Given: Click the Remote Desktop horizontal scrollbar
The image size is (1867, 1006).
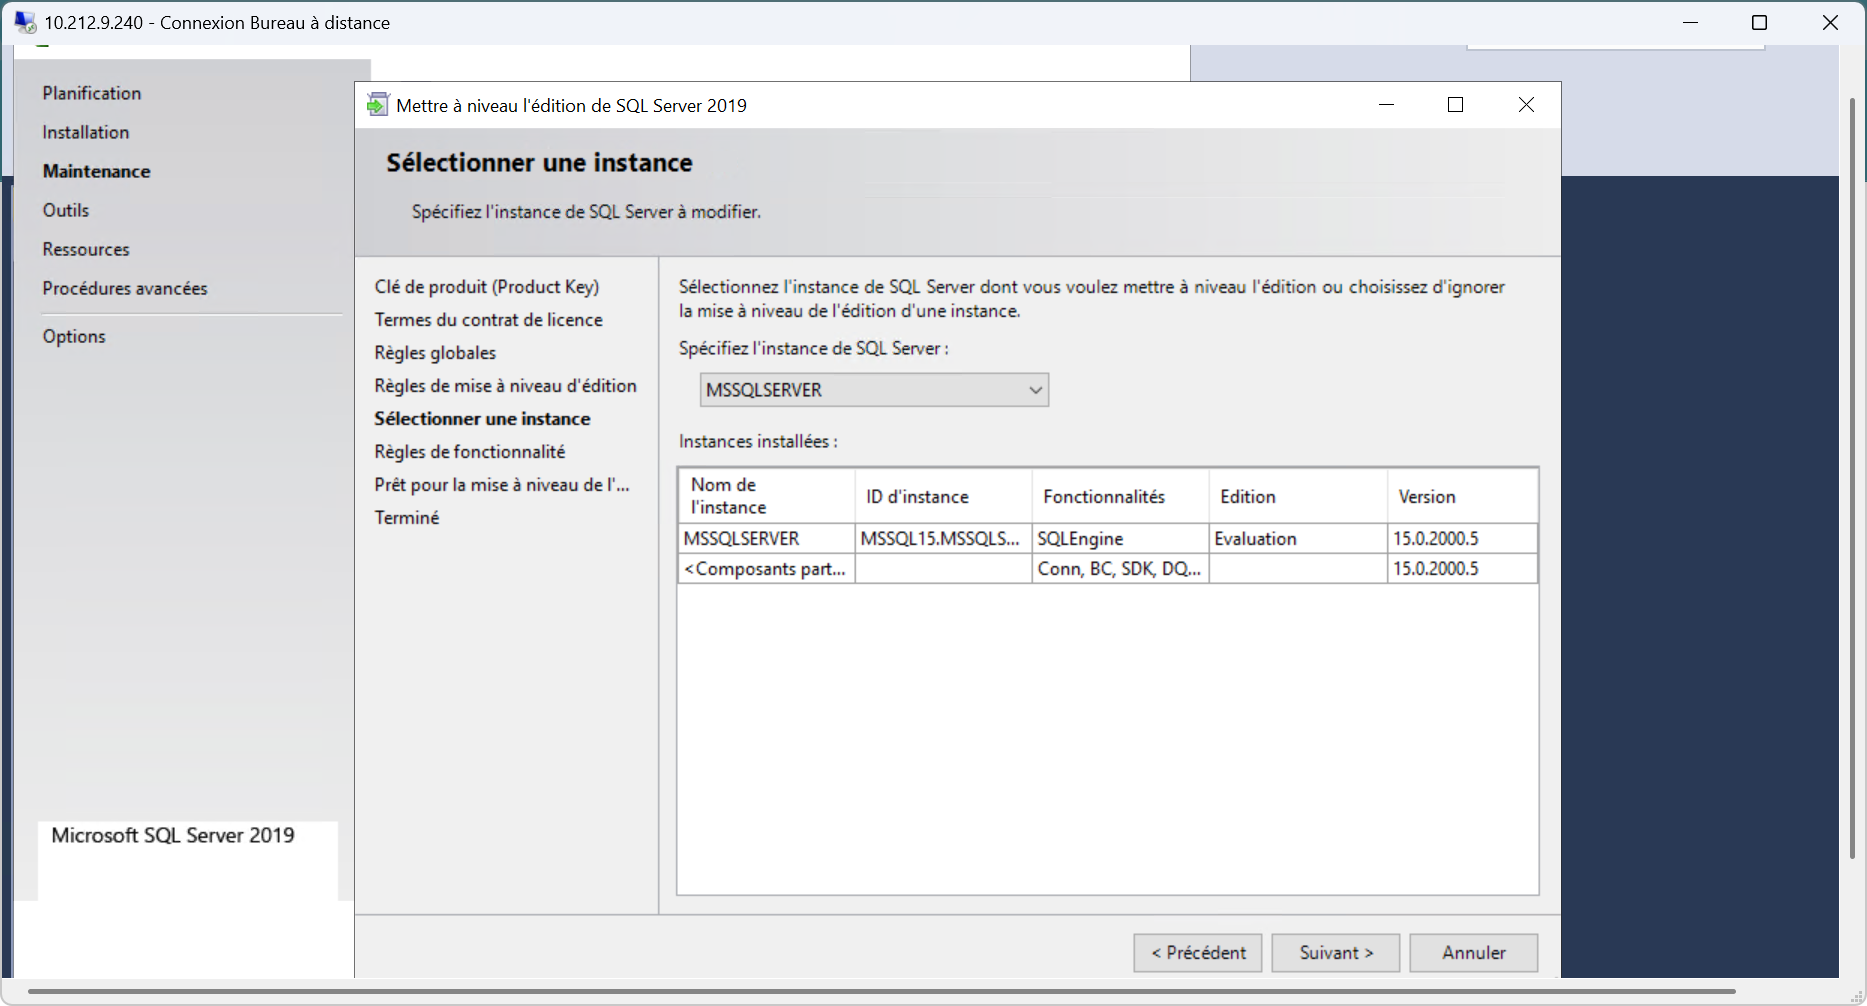Looking at the screenshot, I should (883, 992).
